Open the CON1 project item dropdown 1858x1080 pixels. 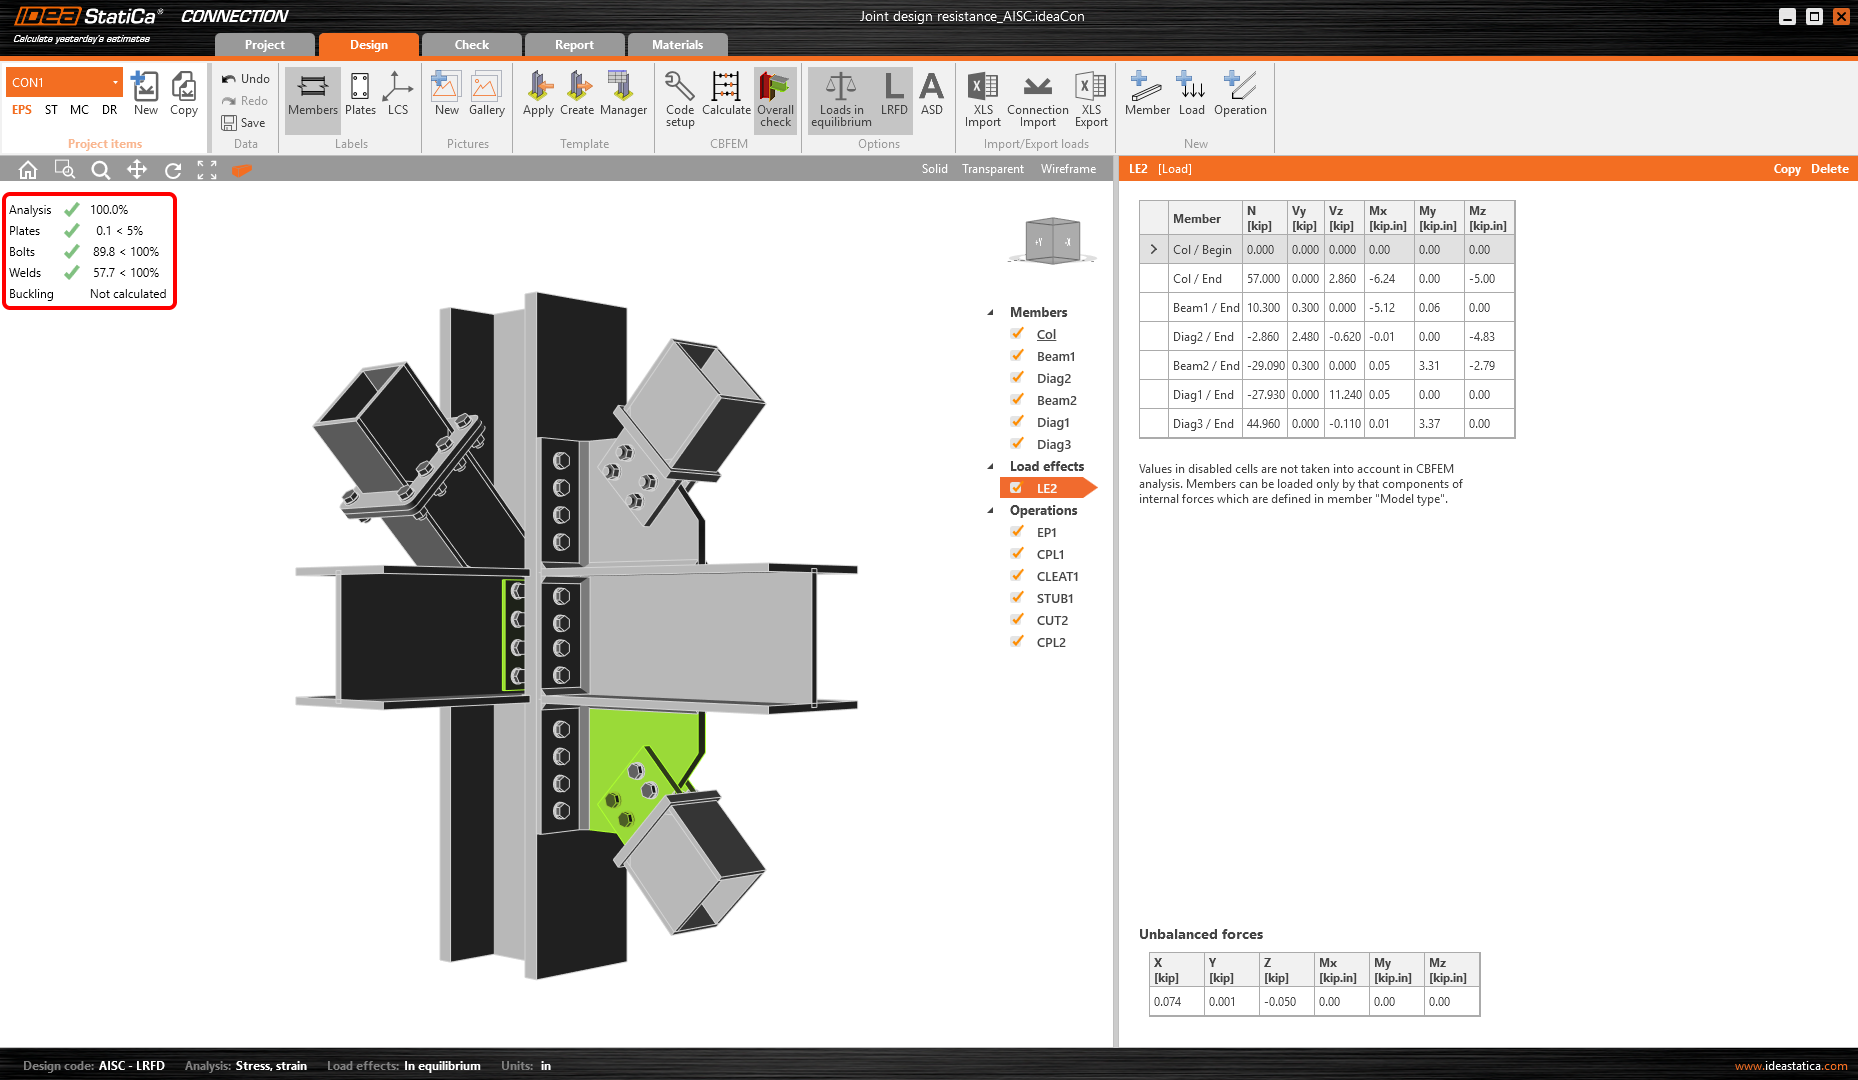[115, 82]
